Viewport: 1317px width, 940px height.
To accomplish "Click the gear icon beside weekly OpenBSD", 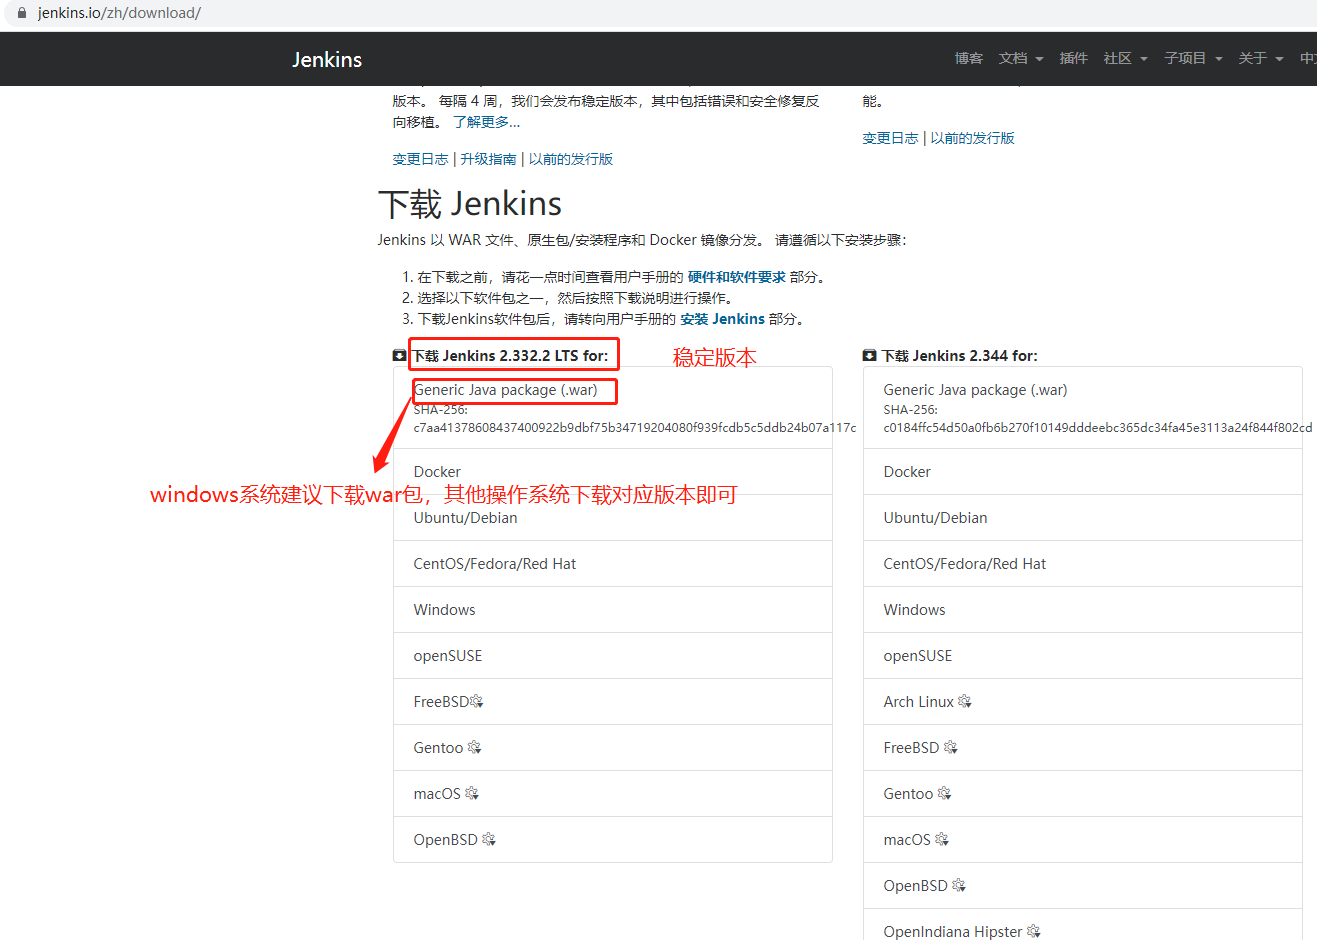I will tap(959, 886).
